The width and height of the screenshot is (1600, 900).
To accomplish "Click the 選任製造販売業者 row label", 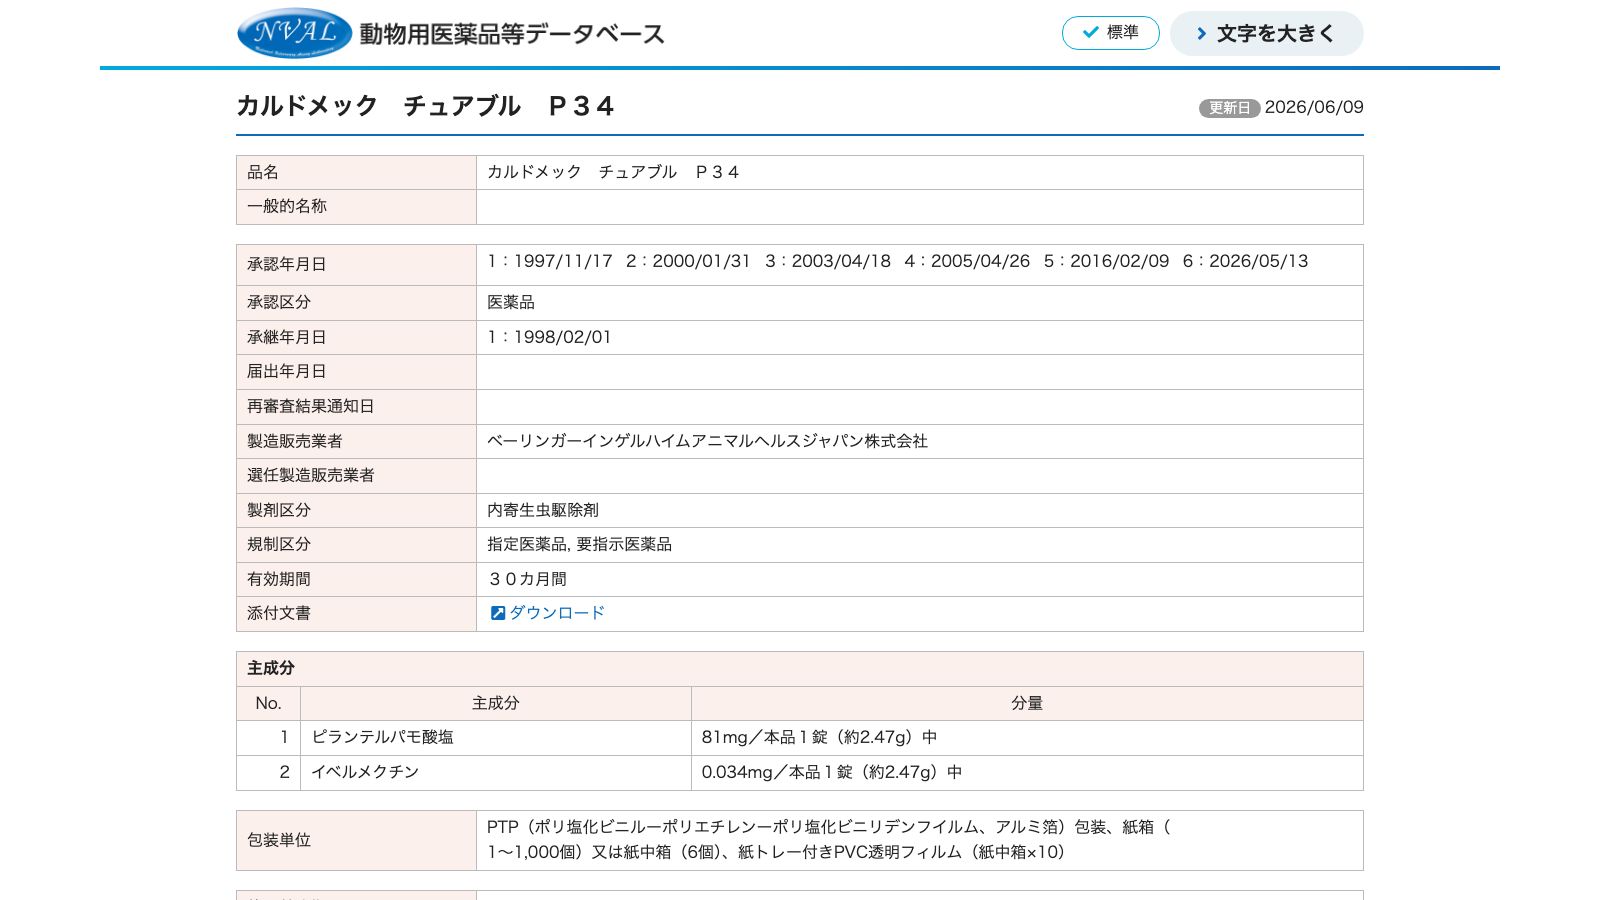I will pyautogui.click(x=356, y=476).
